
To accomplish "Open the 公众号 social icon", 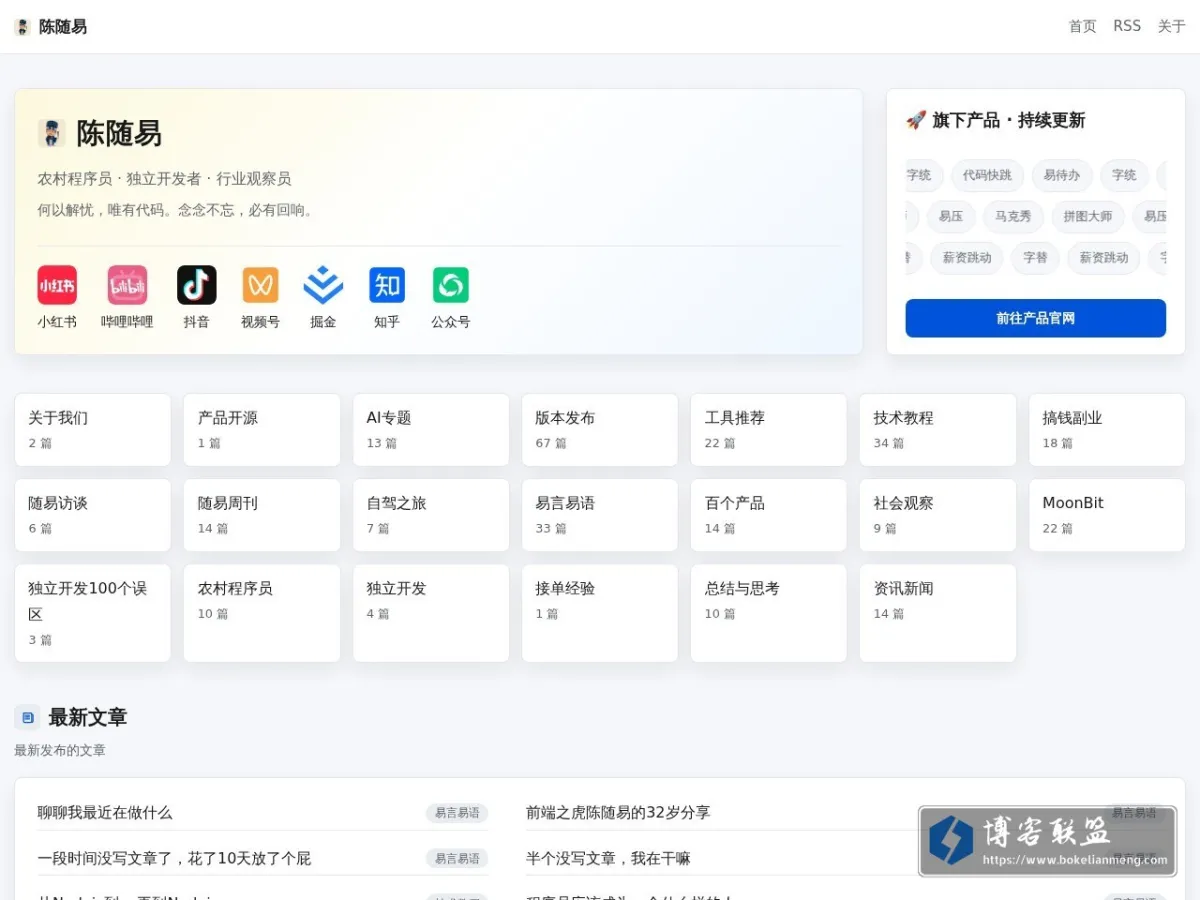I will click(x=450, y=285).
